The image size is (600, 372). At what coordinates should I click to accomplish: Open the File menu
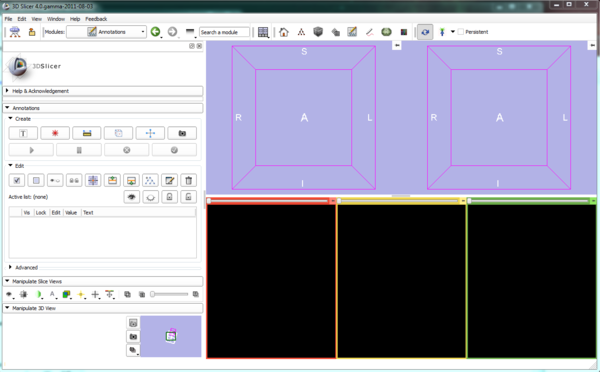[x=8, y=19]
